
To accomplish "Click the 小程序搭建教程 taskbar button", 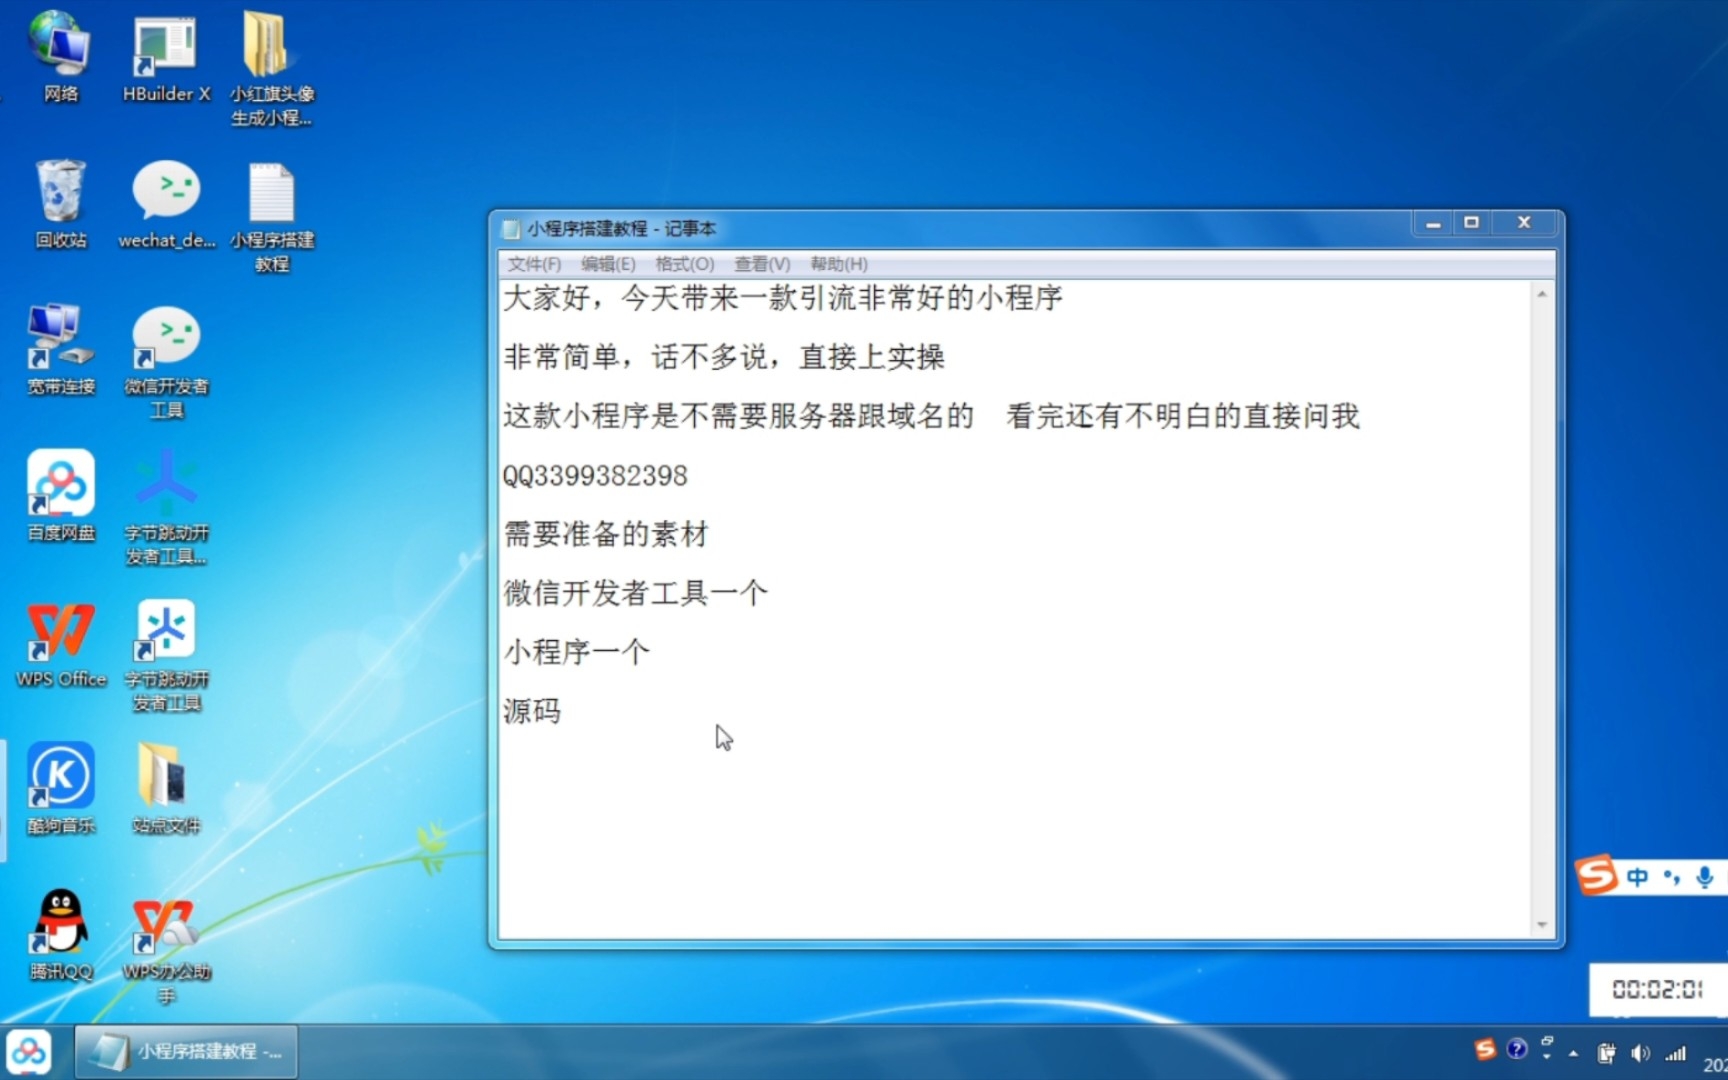I will pos(187,1052).
